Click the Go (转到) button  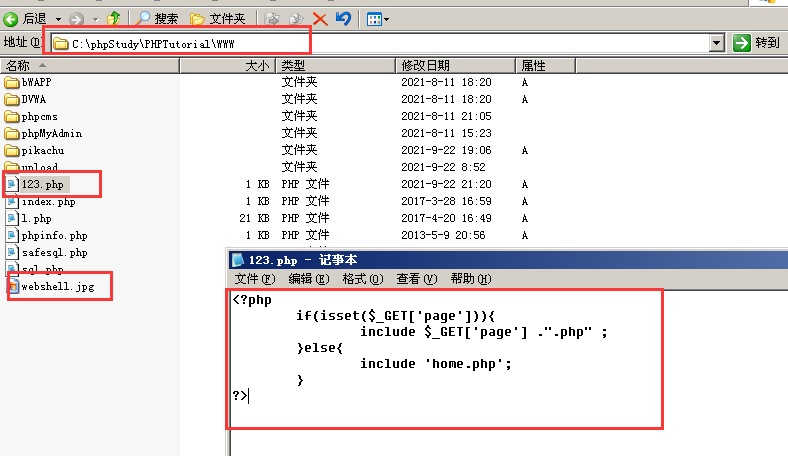(x=756, y=43)
